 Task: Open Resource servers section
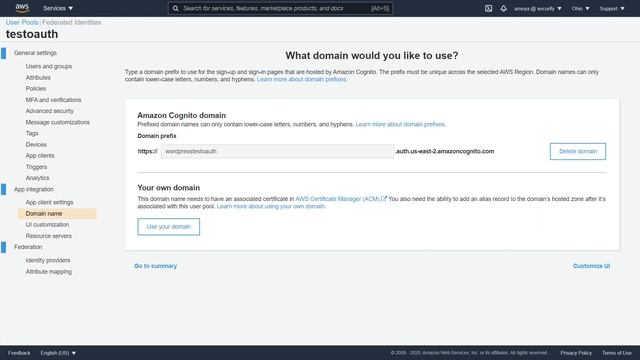(x=48, y=236)
